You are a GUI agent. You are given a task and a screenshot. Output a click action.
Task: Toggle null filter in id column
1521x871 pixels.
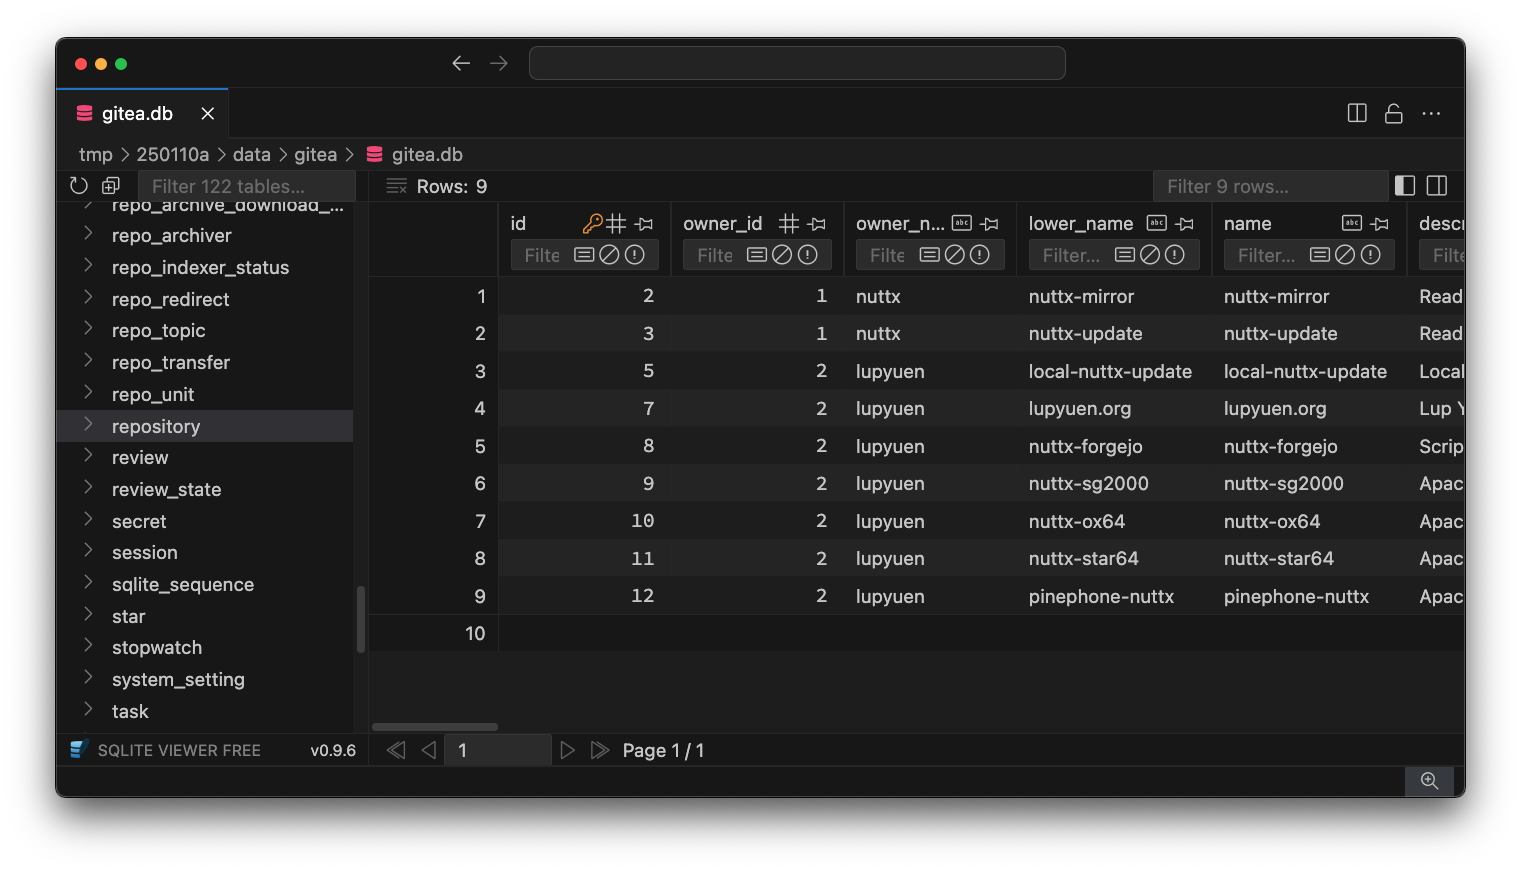[x=609, y=255]
